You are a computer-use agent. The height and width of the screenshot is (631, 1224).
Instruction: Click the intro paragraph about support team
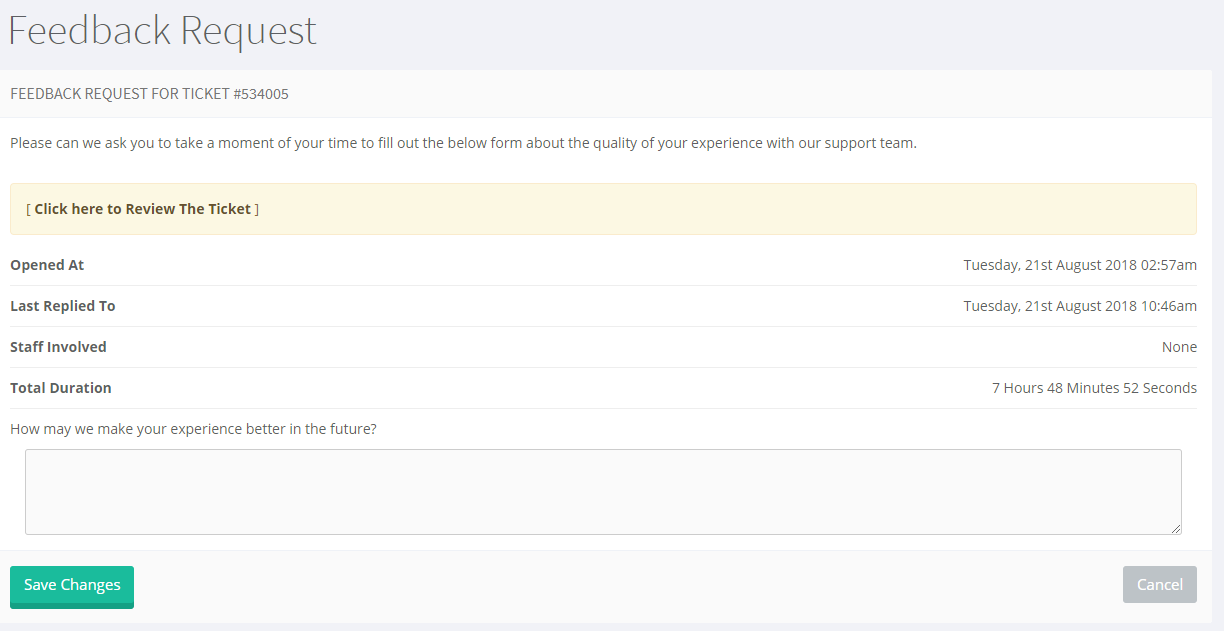pos(463,143)
